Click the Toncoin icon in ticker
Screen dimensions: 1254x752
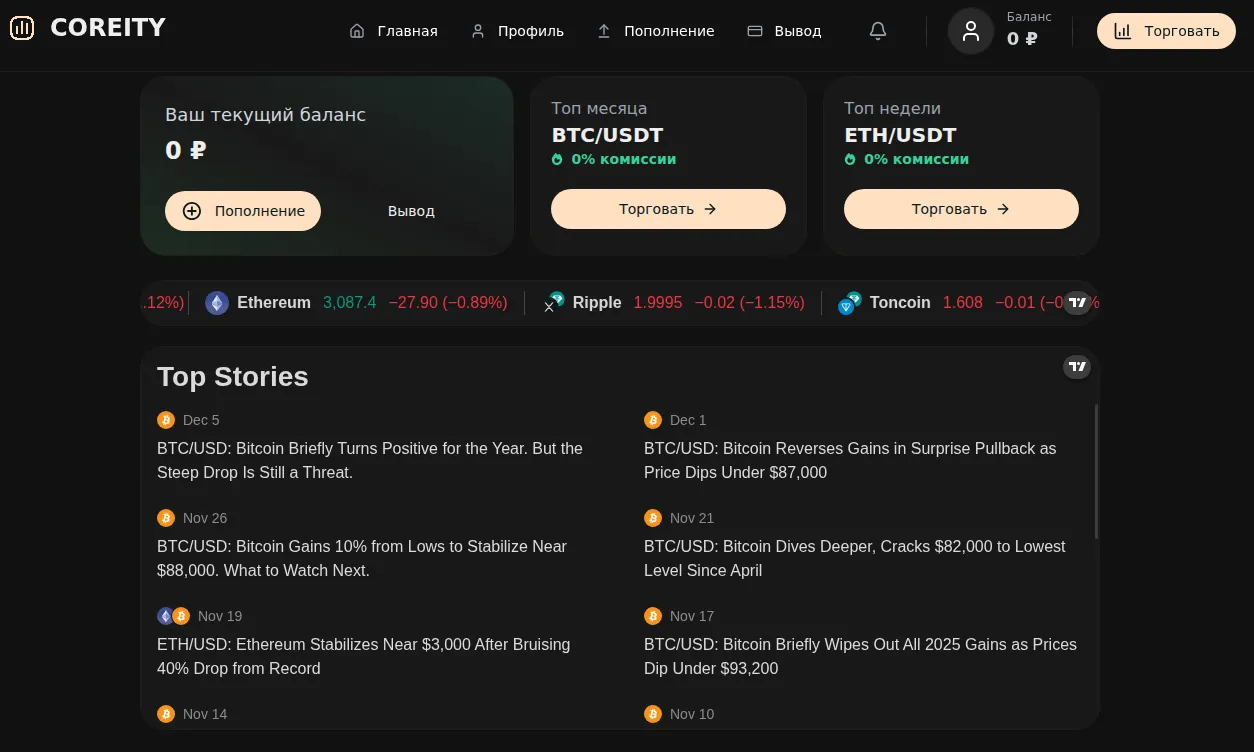pos(850,303)
